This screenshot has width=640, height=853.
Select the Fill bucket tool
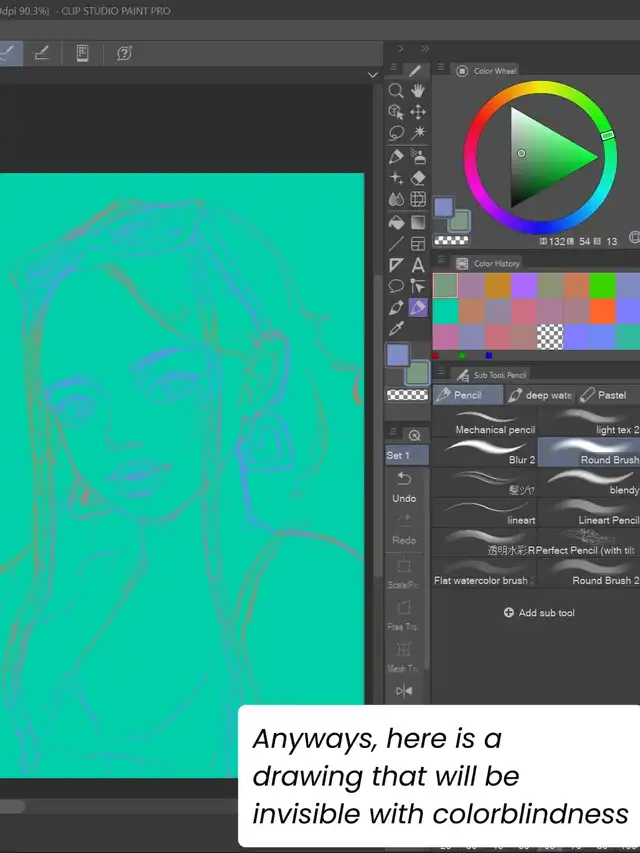(396, 222)
